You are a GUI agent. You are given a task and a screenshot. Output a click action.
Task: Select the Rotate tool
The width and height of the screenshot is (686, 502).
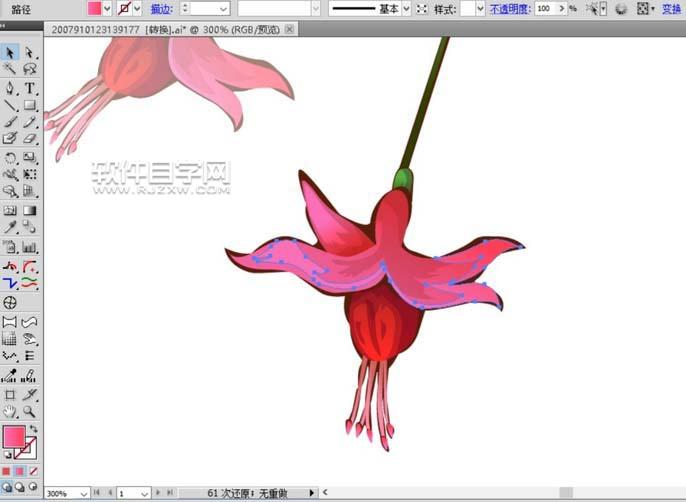point(10,157)
